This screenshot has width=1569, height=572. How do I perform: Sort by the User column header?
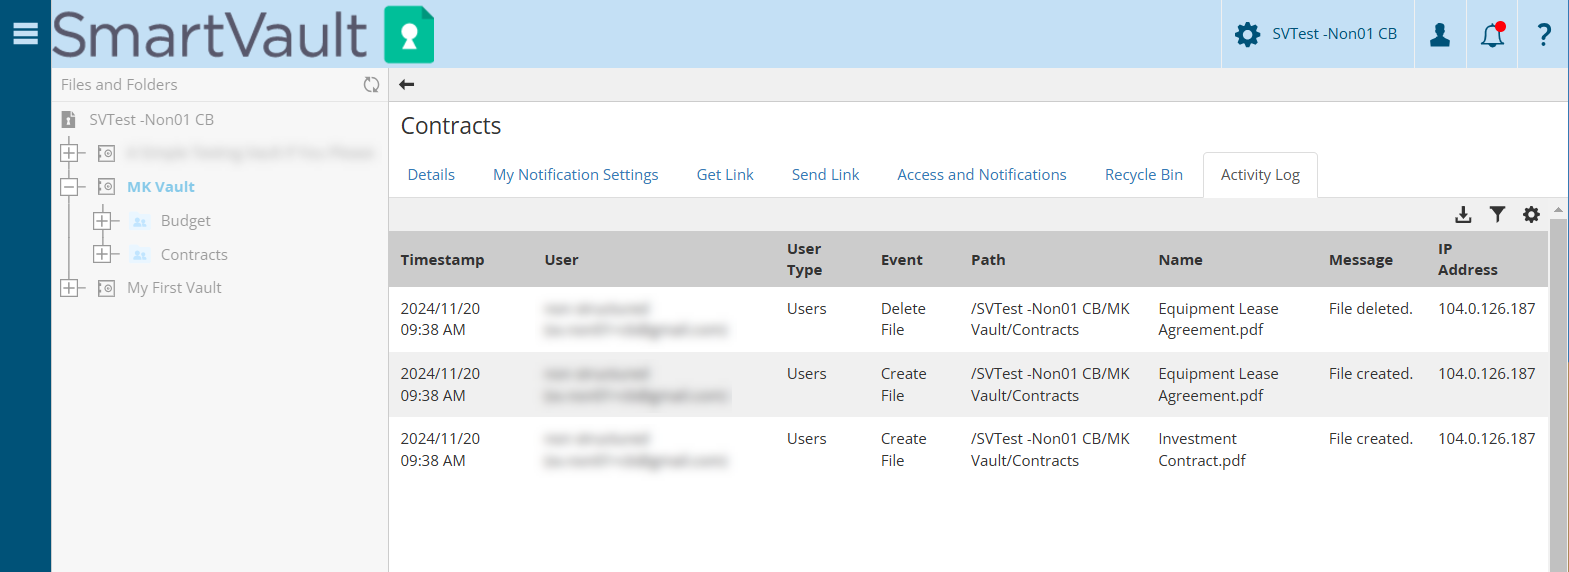coord(561,260)
